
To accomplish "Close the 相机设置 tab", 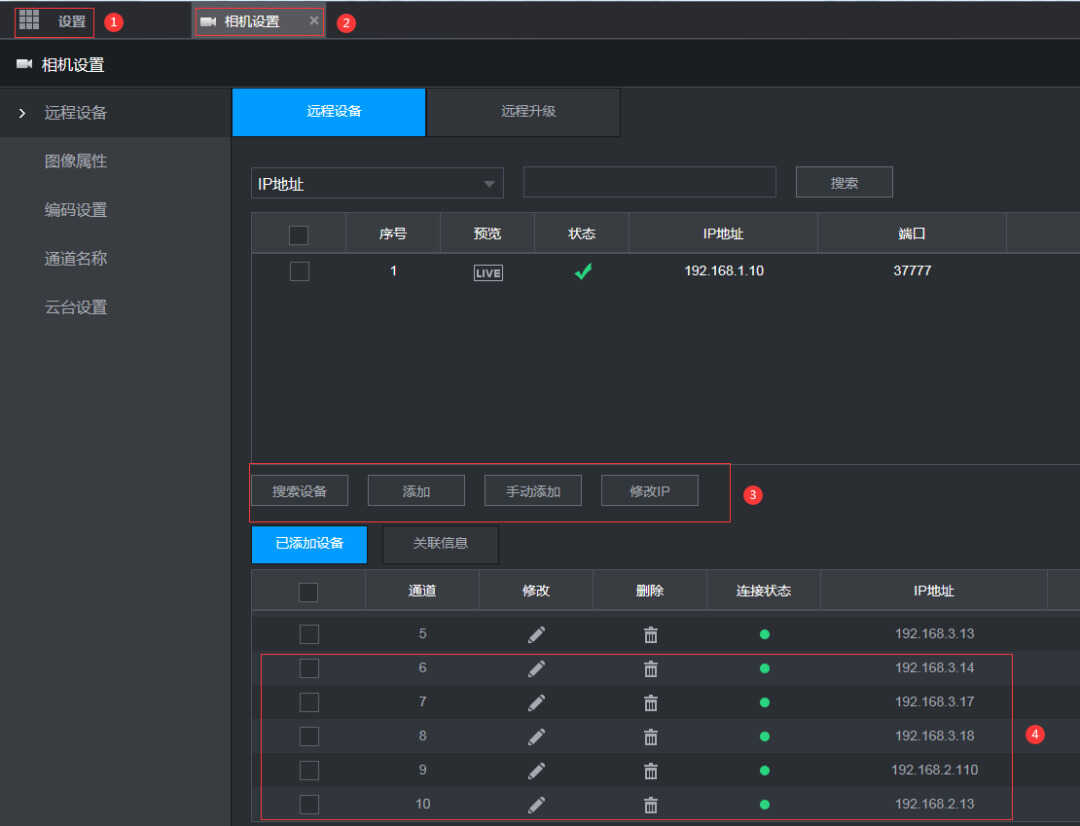I will [x=314, y=21].
